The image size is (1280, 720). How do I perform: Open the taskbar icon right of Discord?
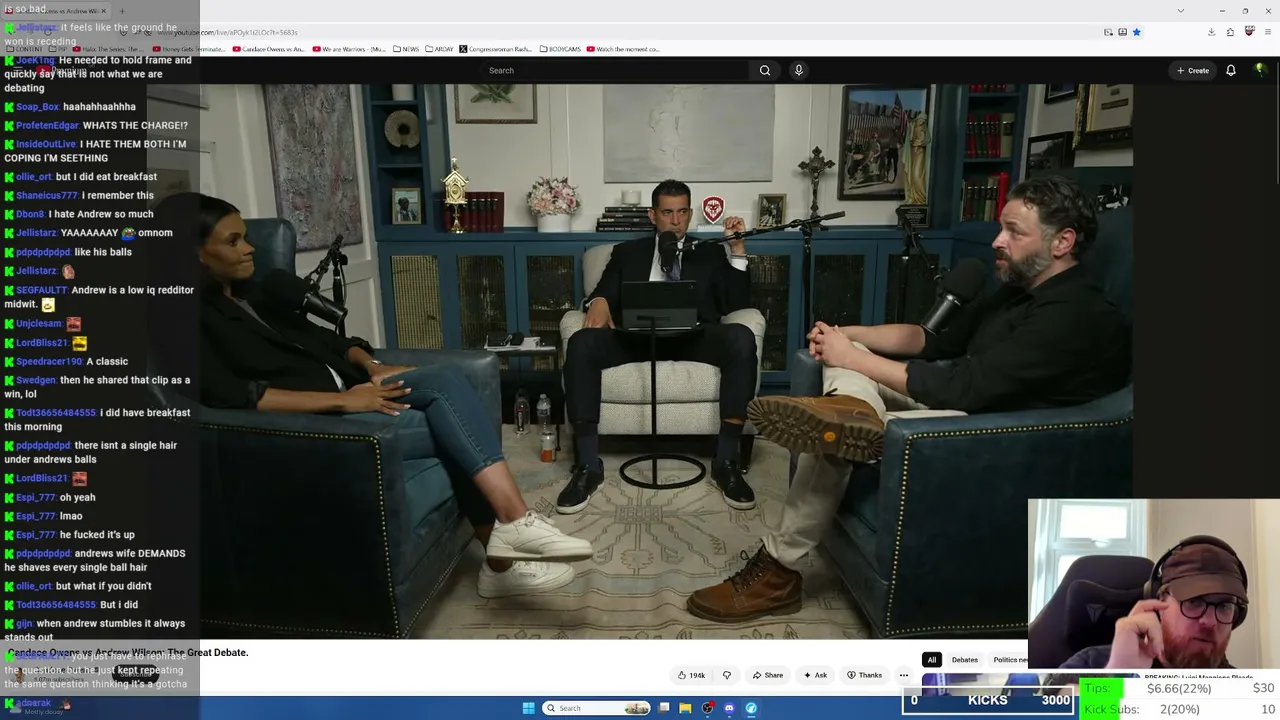(x=751, y=708)
